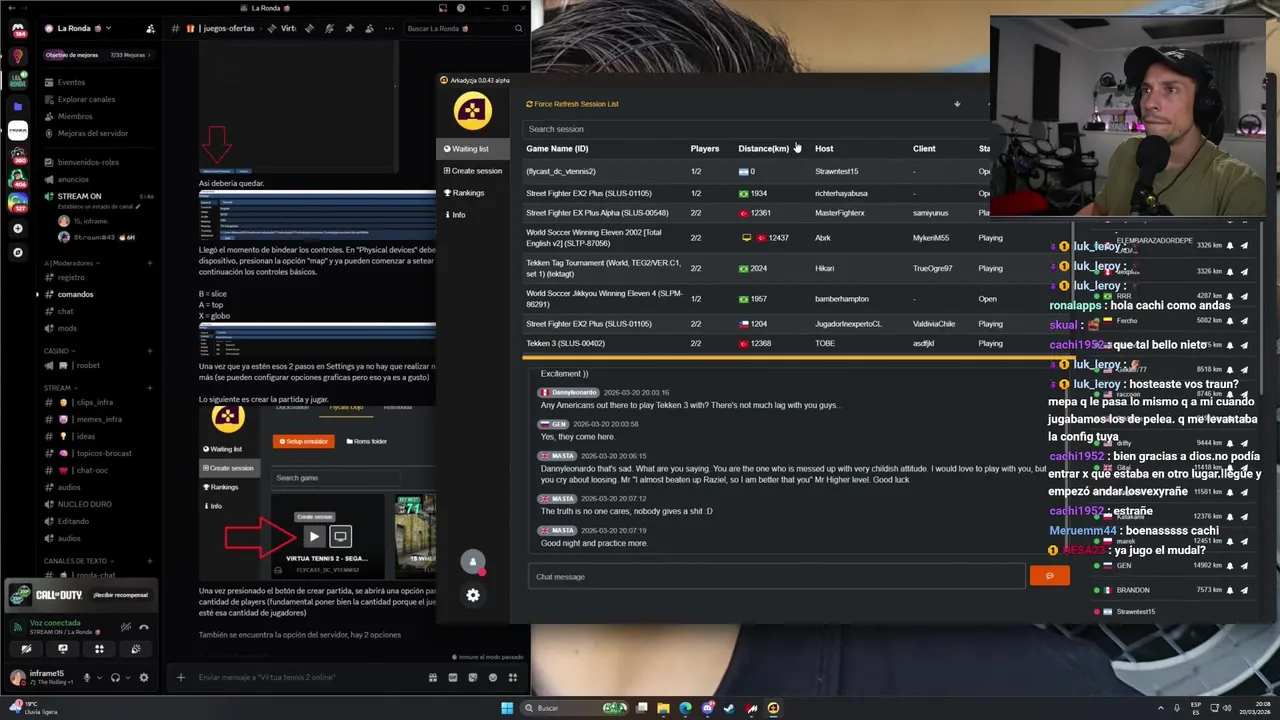Open the Arkadyzja settings gear
The image size is (1280, 720).
pos(473,595)
